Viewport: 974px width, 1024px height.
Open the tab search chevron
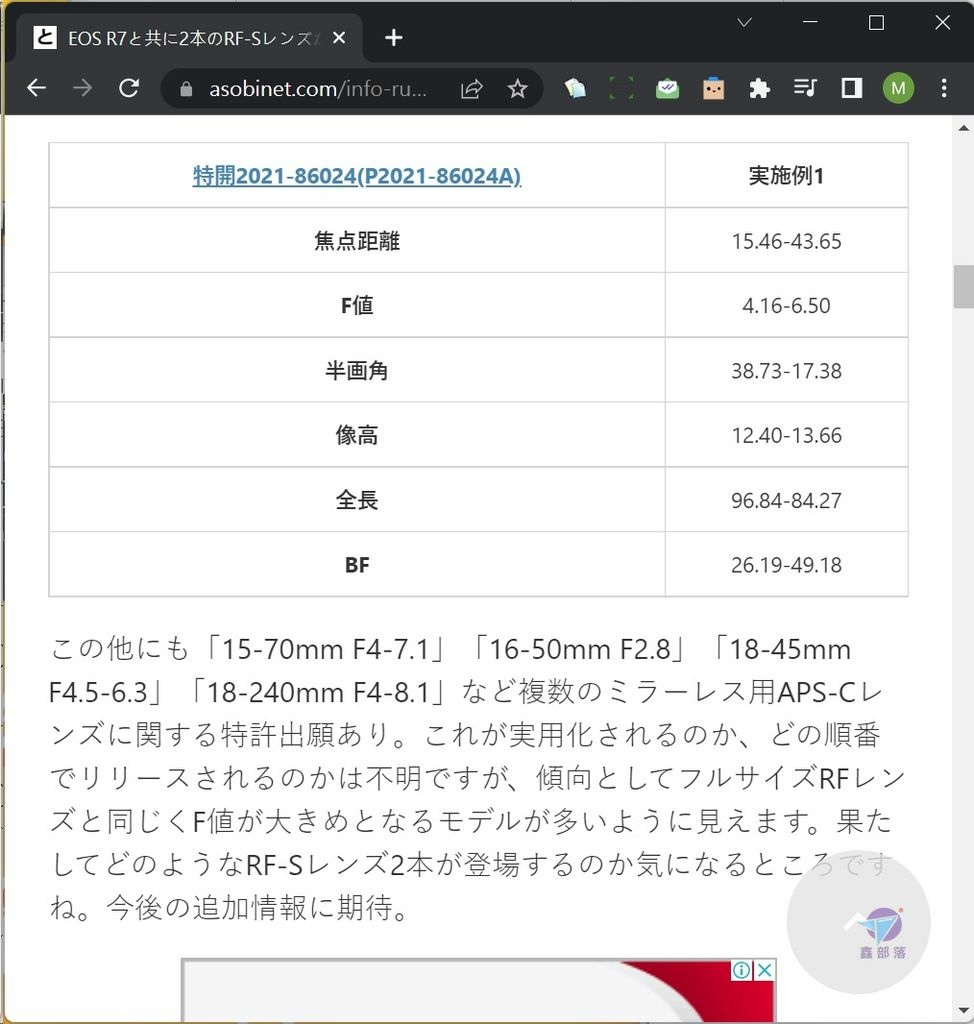coord(744,22)
